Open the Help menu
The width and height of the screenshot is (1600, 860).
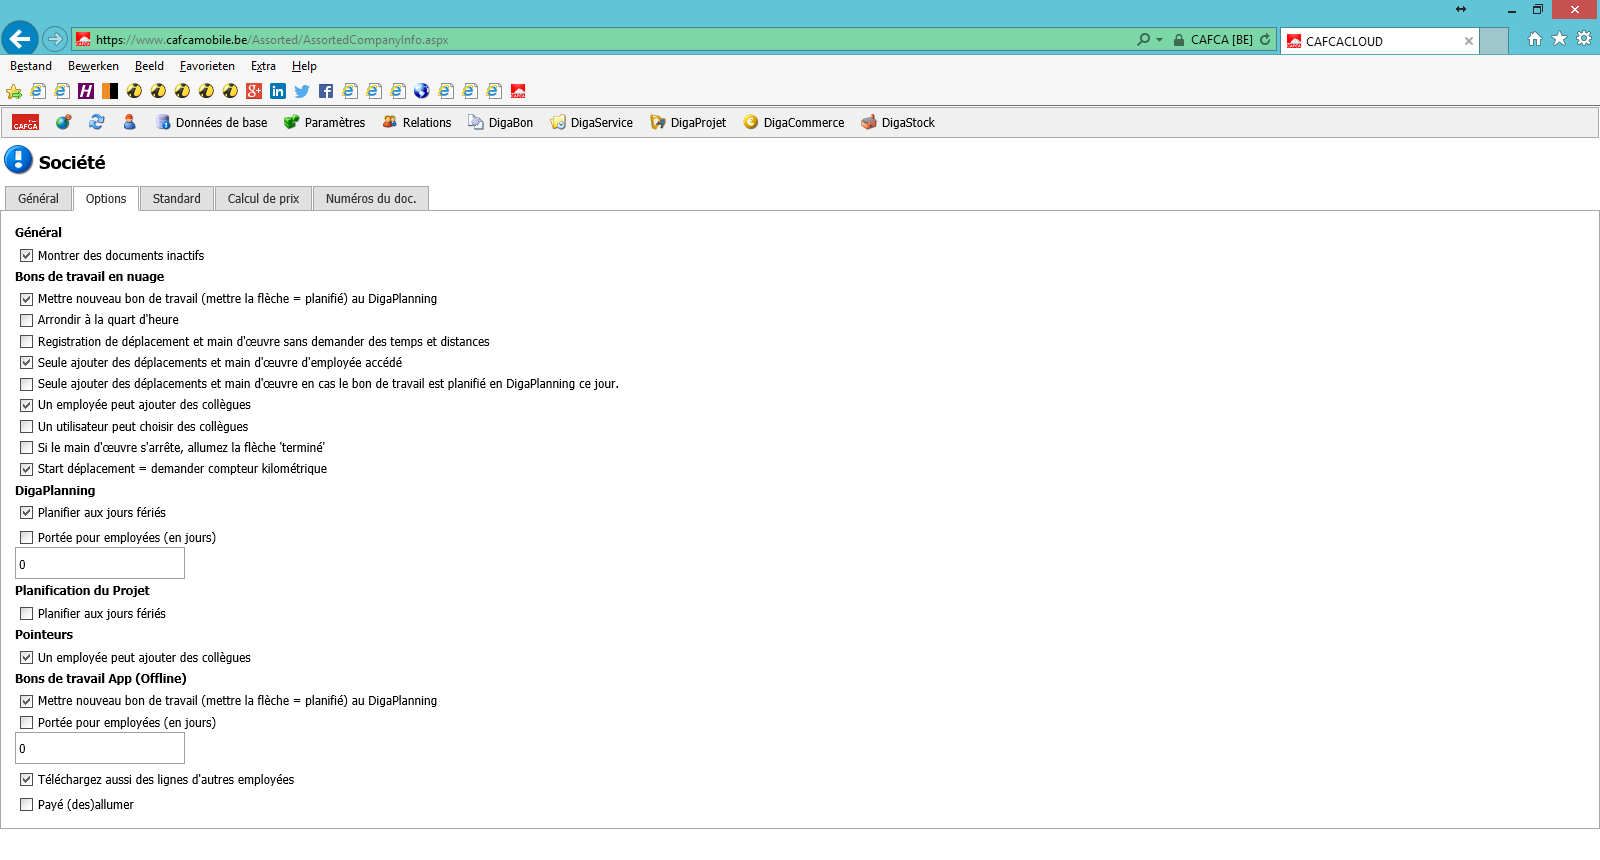point(304,66)
